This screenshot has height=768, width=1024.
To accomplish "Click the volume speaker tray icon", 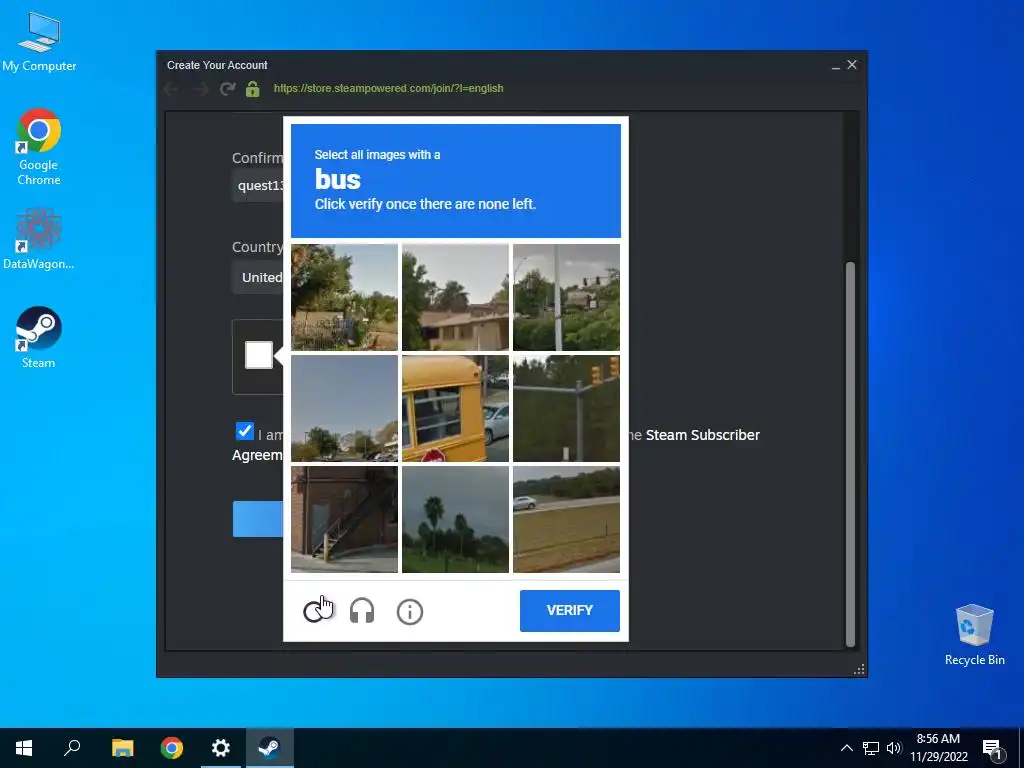I will [x=894, y=748].
